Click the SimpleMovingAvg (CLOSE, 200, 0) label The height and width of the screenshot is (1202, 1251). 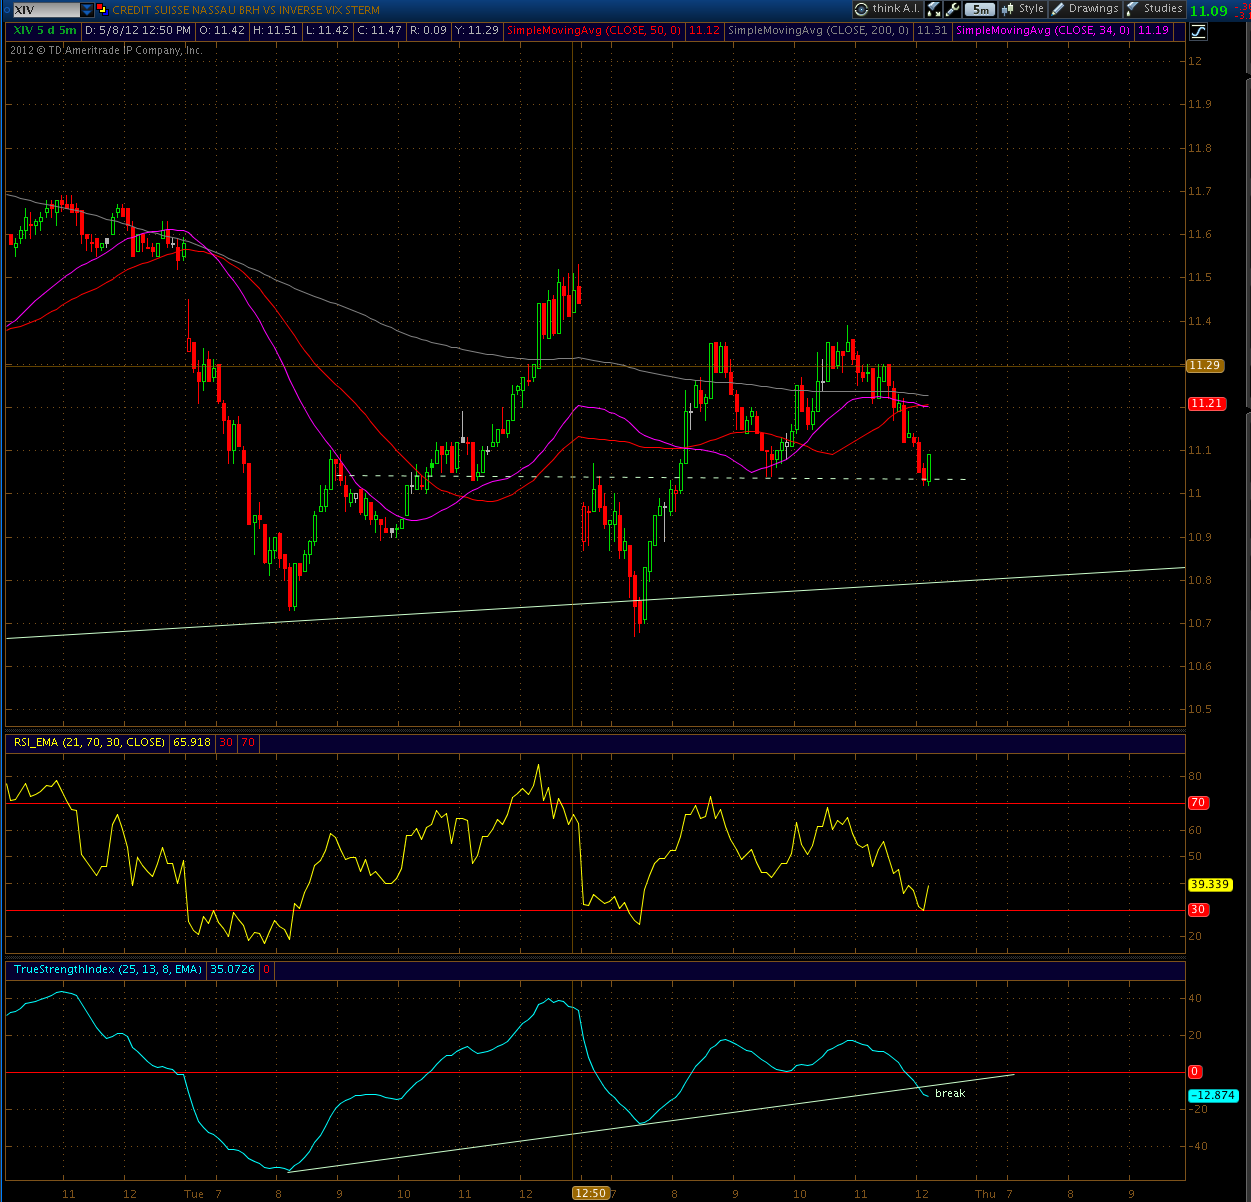pyautogui.click(x=819, y=30)
